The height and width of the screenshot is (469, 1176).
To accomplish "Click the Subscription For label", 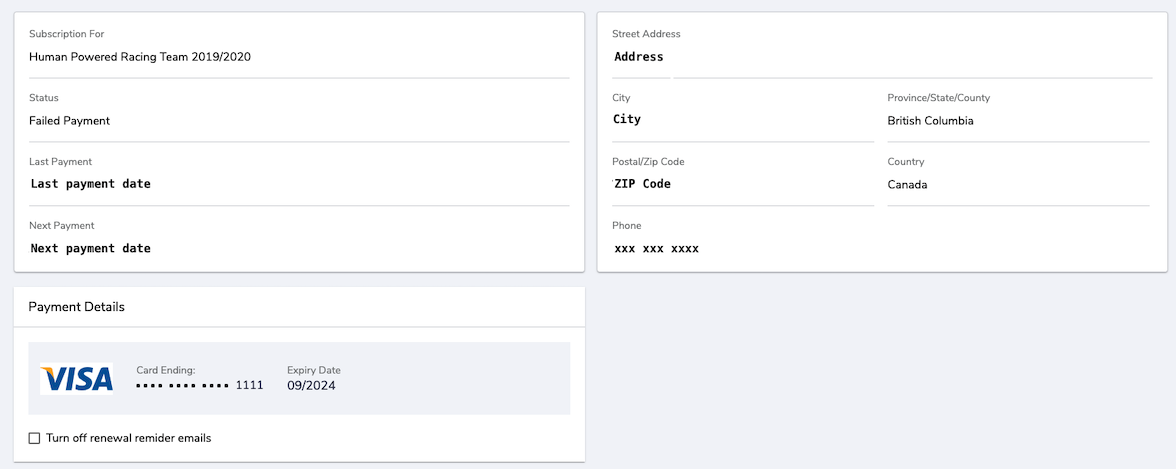I will click(67, 34).
